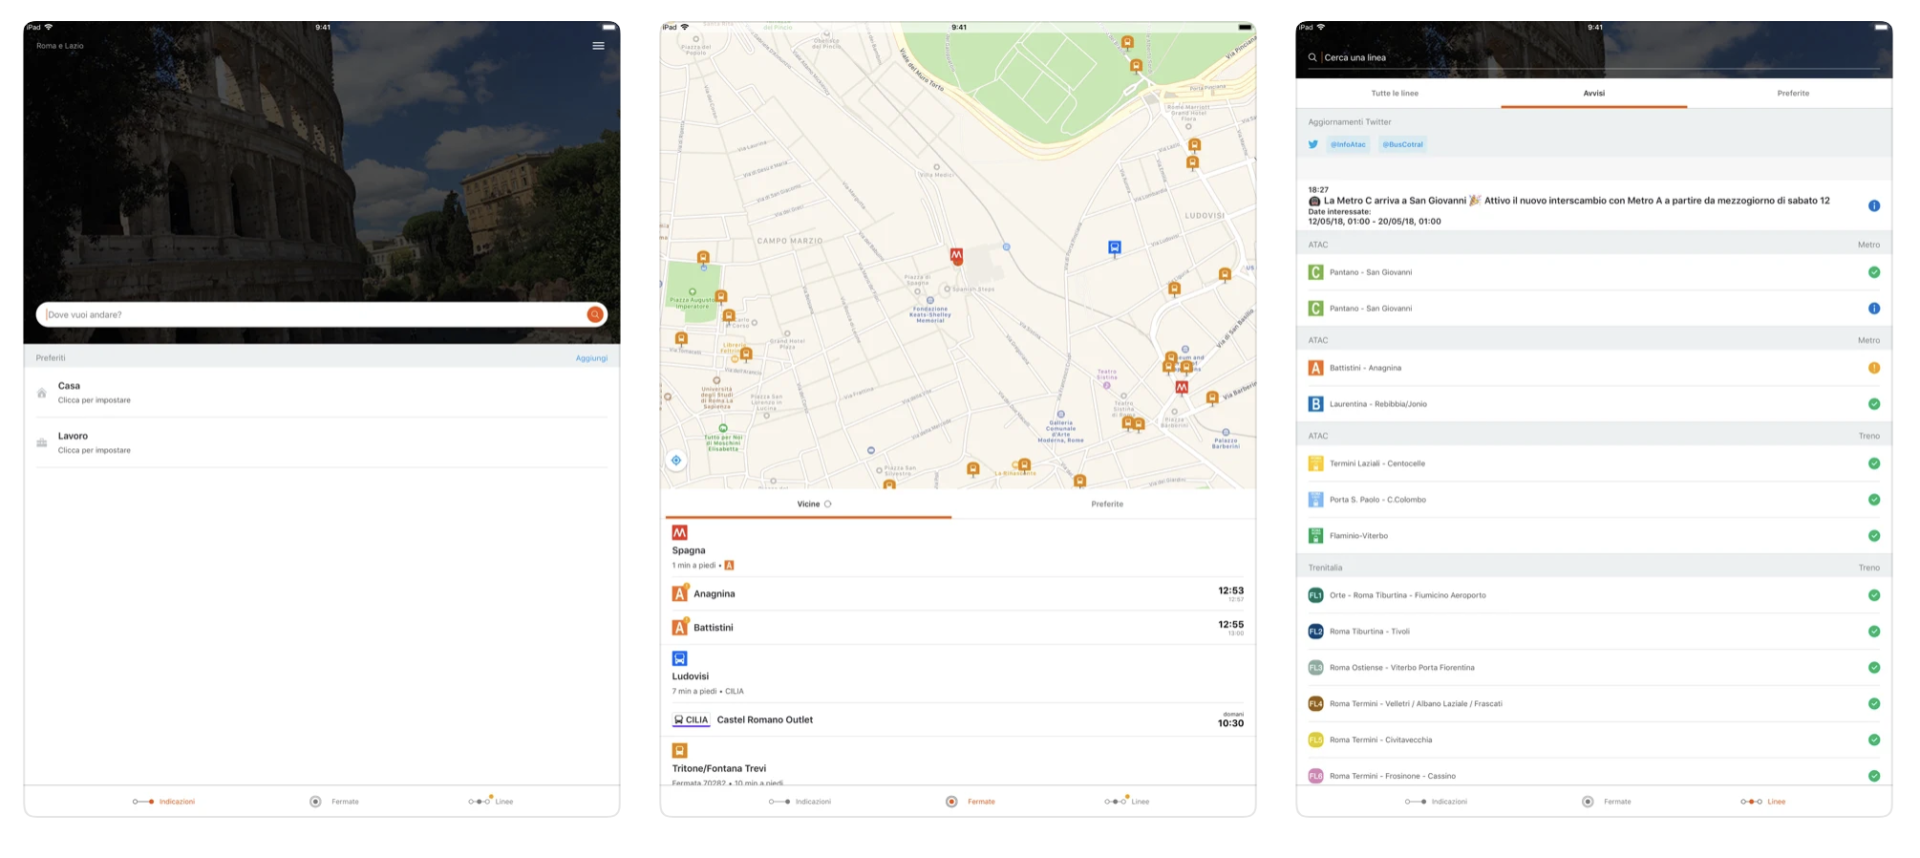Open Linee tab in the lines screen
1920x858 pixels.
(x=1763, y=802)
